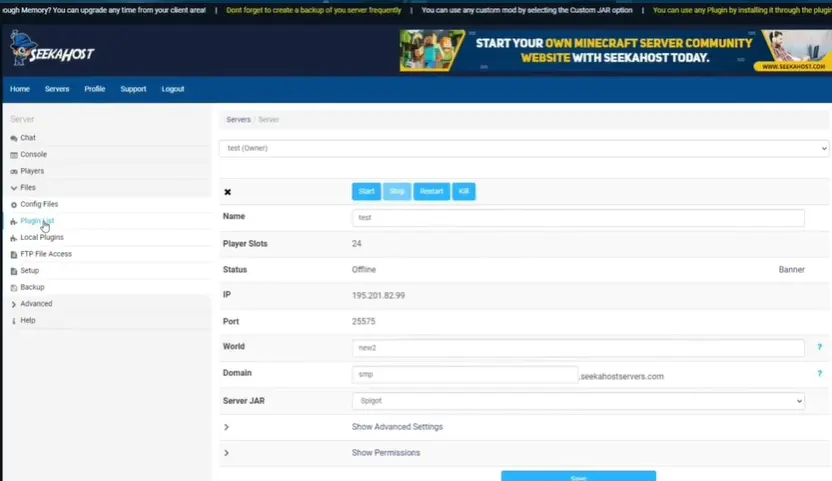Click the Chat speech bubble icon
This screenshot has width=832, height=481.
click(14, 138)
